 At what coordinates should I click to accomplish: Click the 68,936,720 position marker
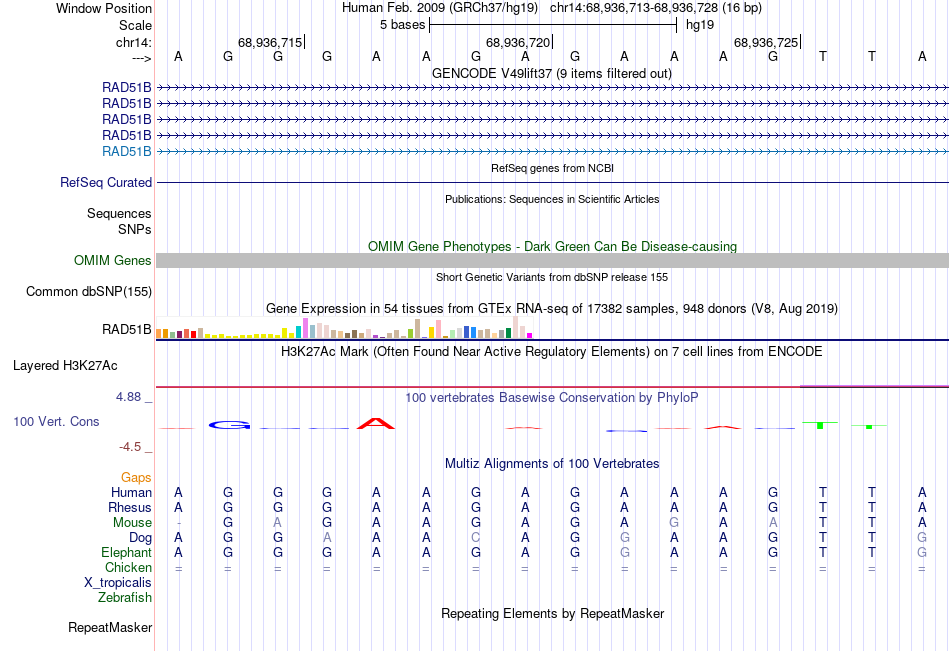tap(519, 42)
